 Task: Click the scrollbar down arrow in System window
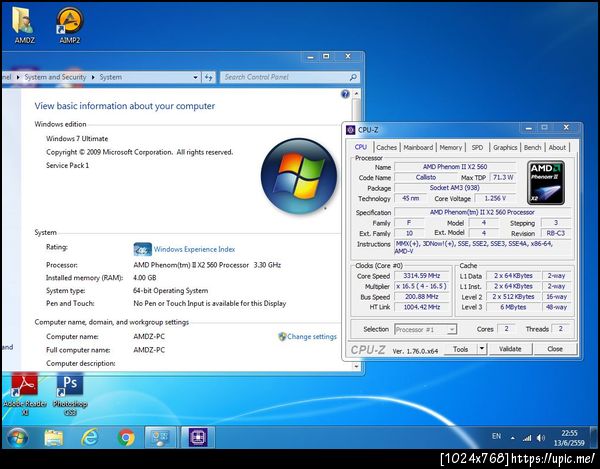click(356, 366)
